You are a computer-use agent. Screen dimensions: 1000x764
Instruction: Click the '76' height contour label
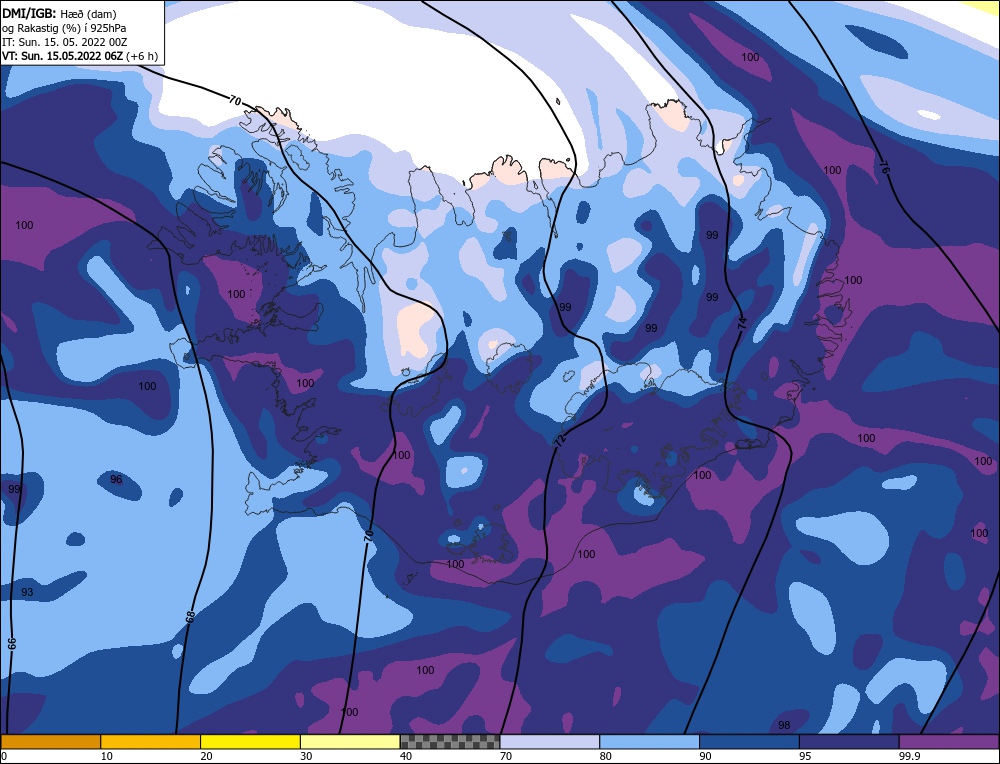[x=884, y=168]
